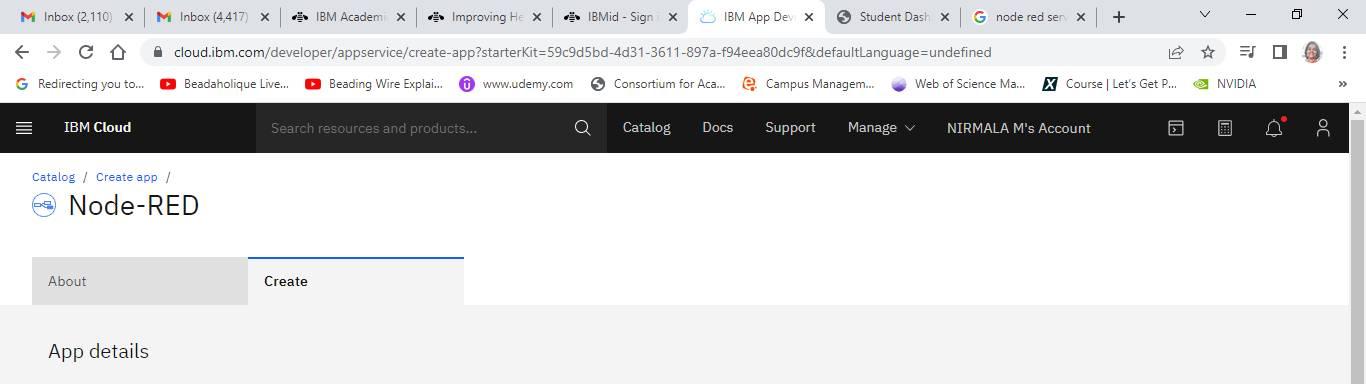Go back to the previous page
This screenshot has height=384, width=1366.
click(22, 52)
